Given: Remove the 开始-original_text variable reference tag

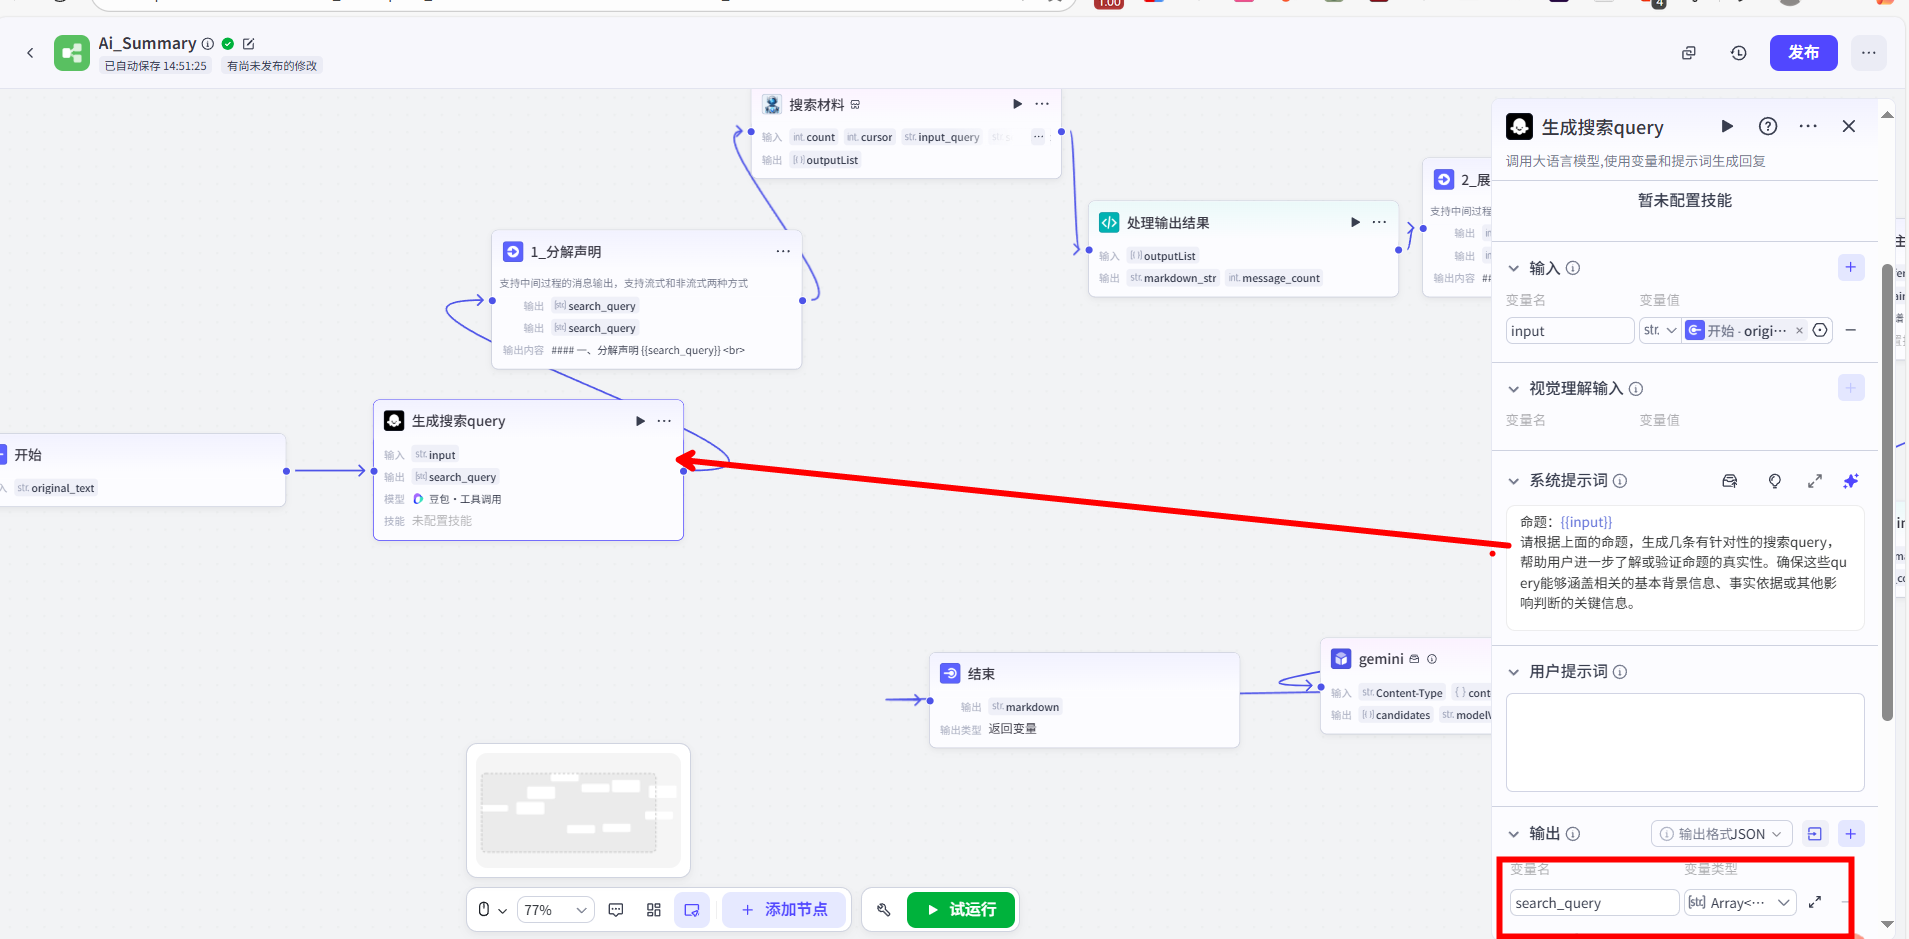Looking at the screenshot, I should coord(1799,331).
